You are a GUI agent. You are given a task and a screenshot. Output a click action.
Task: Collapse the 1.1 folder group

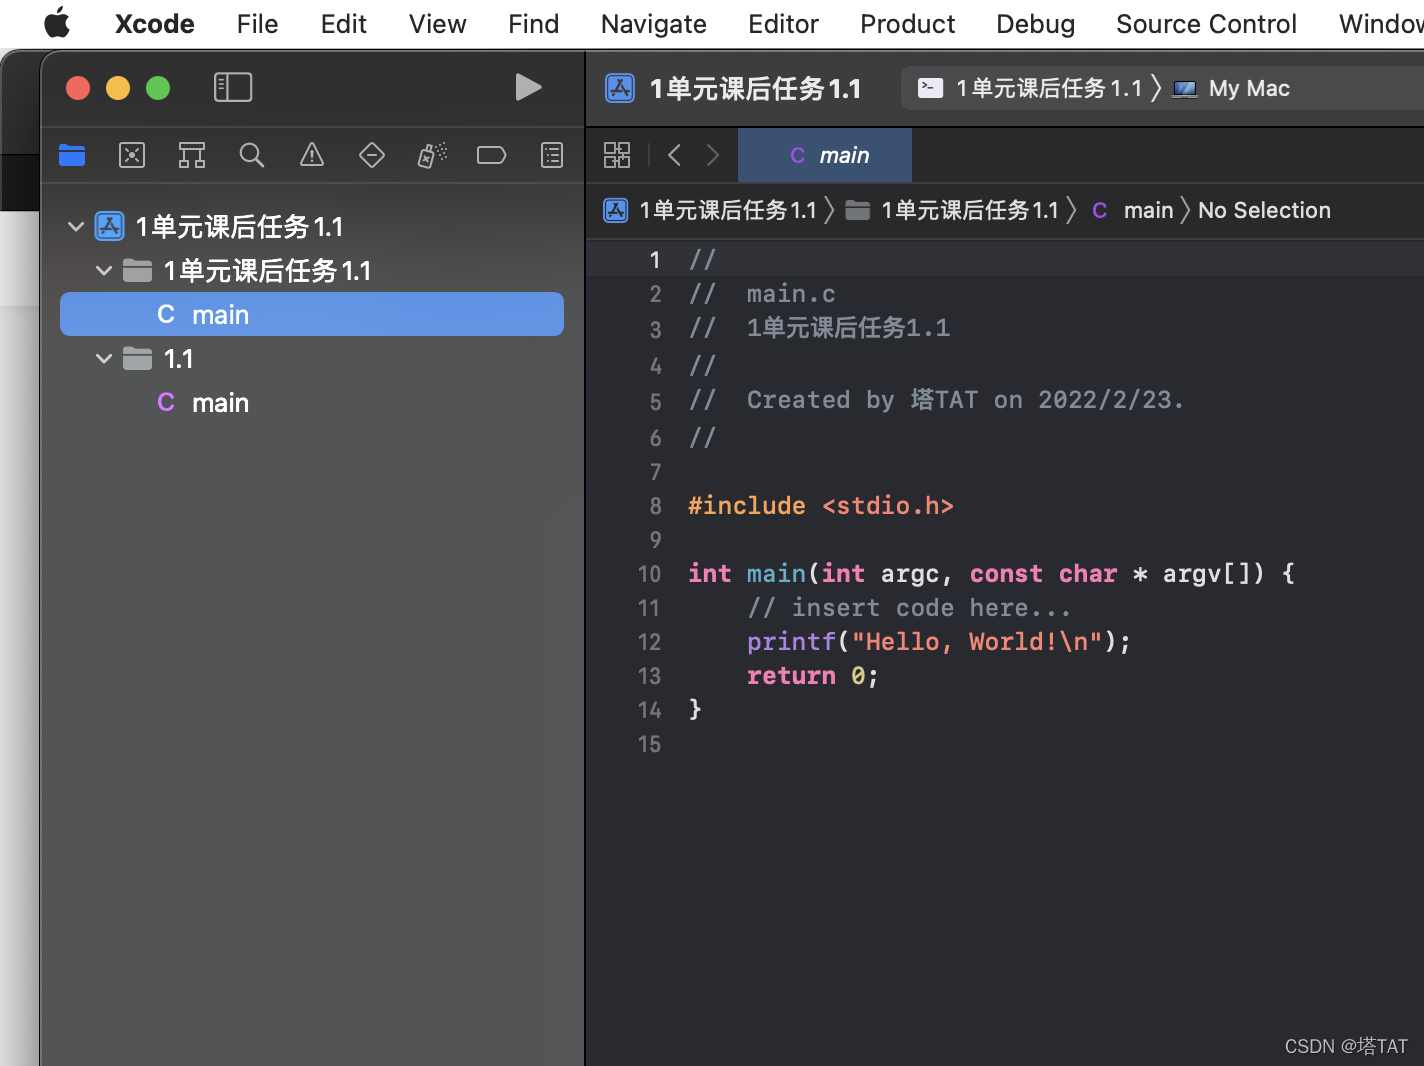103,358
